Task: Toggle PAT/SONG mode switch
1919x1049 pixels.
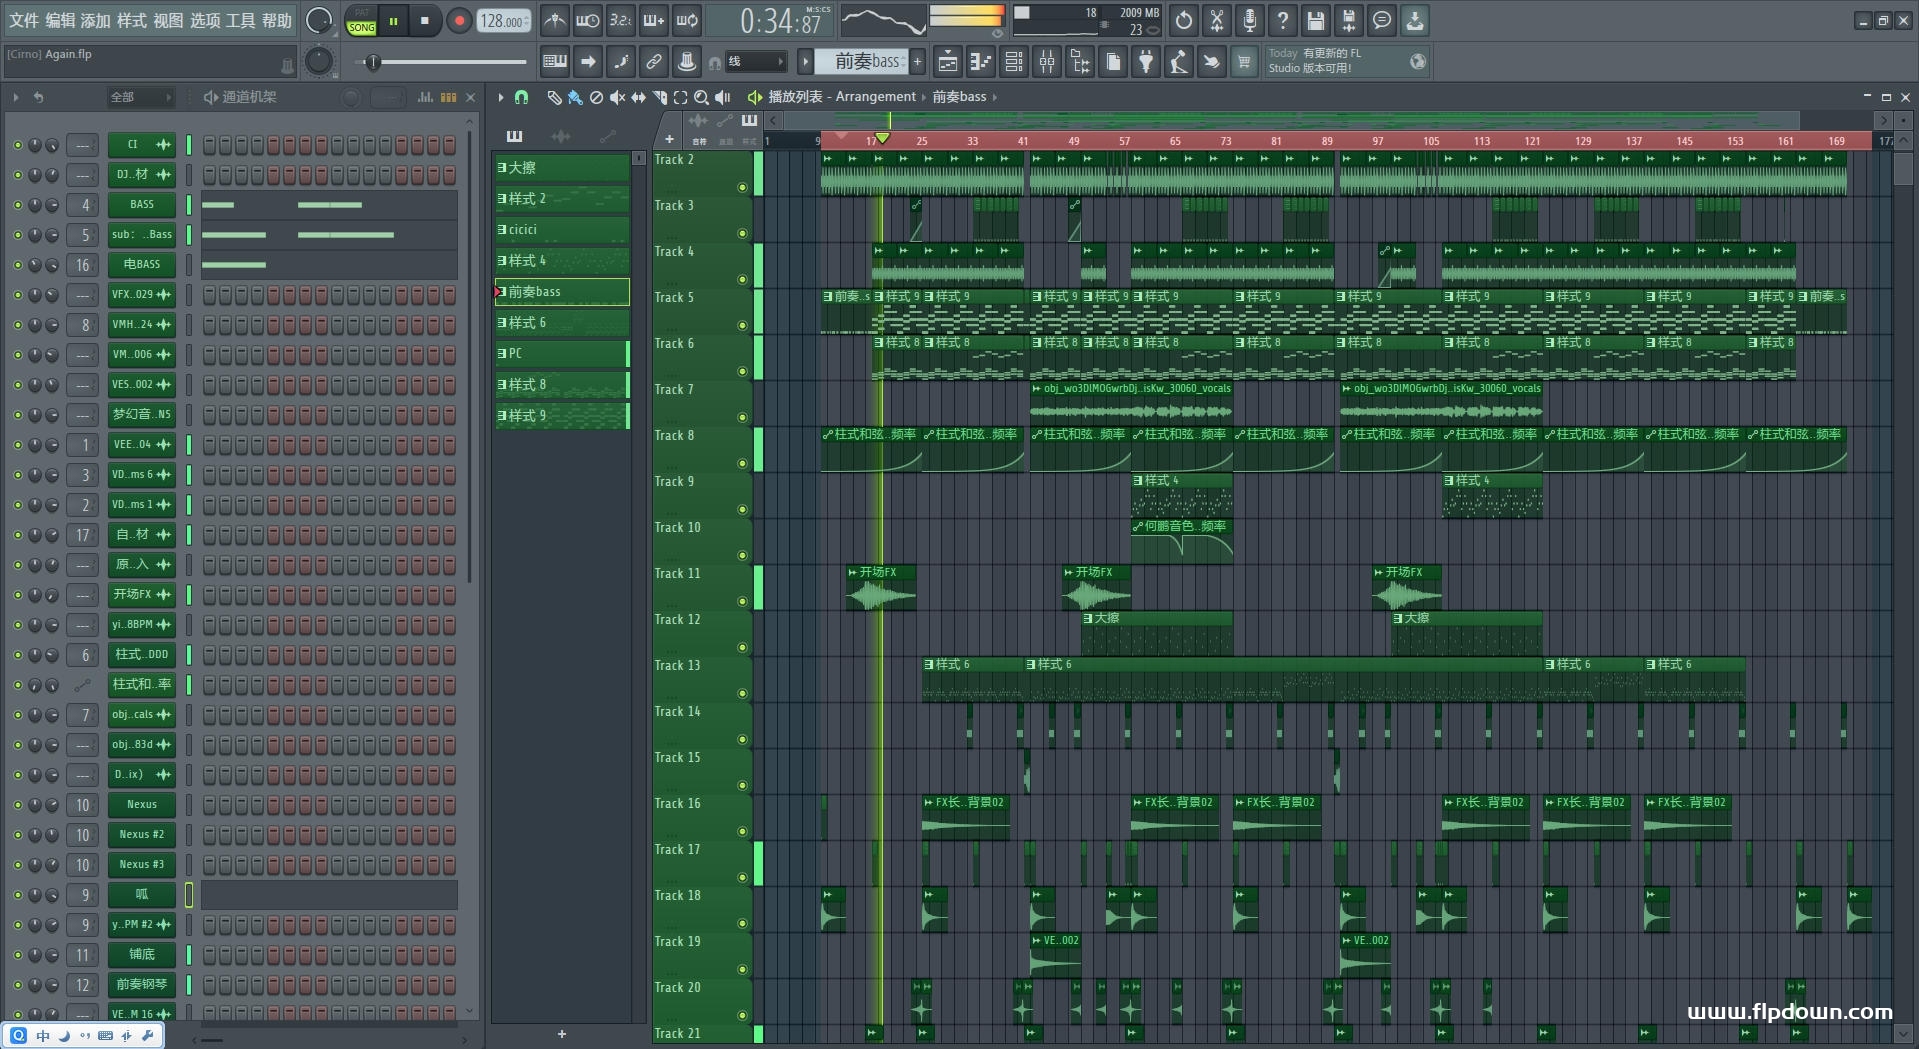Action: 361,21
